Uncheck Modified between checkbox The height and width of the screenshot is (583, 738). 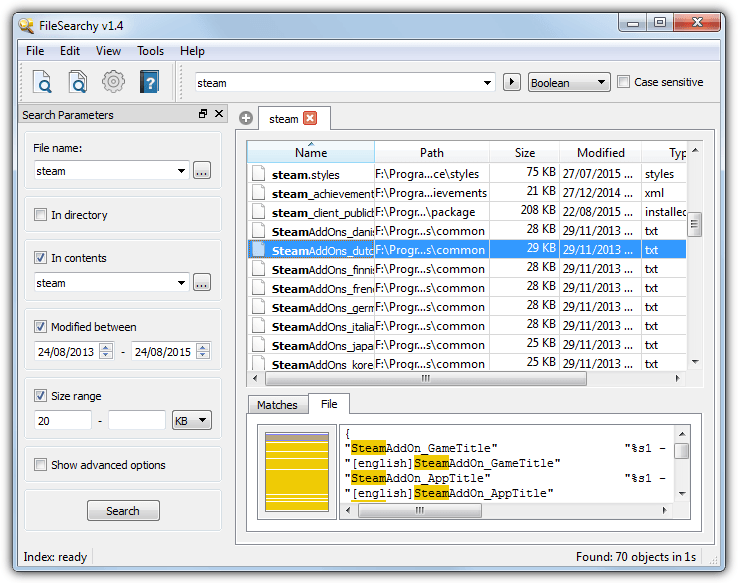pyautogui.click(x=40, y=327)
